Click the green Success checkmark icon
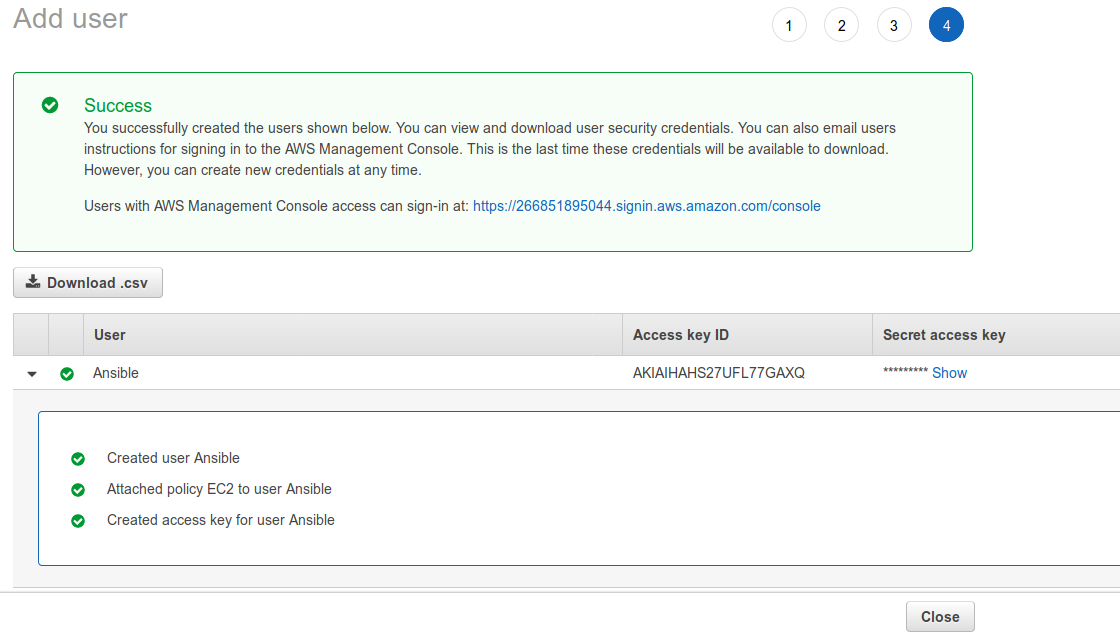Screen dimensions: 1120x637 coord(50,105)
